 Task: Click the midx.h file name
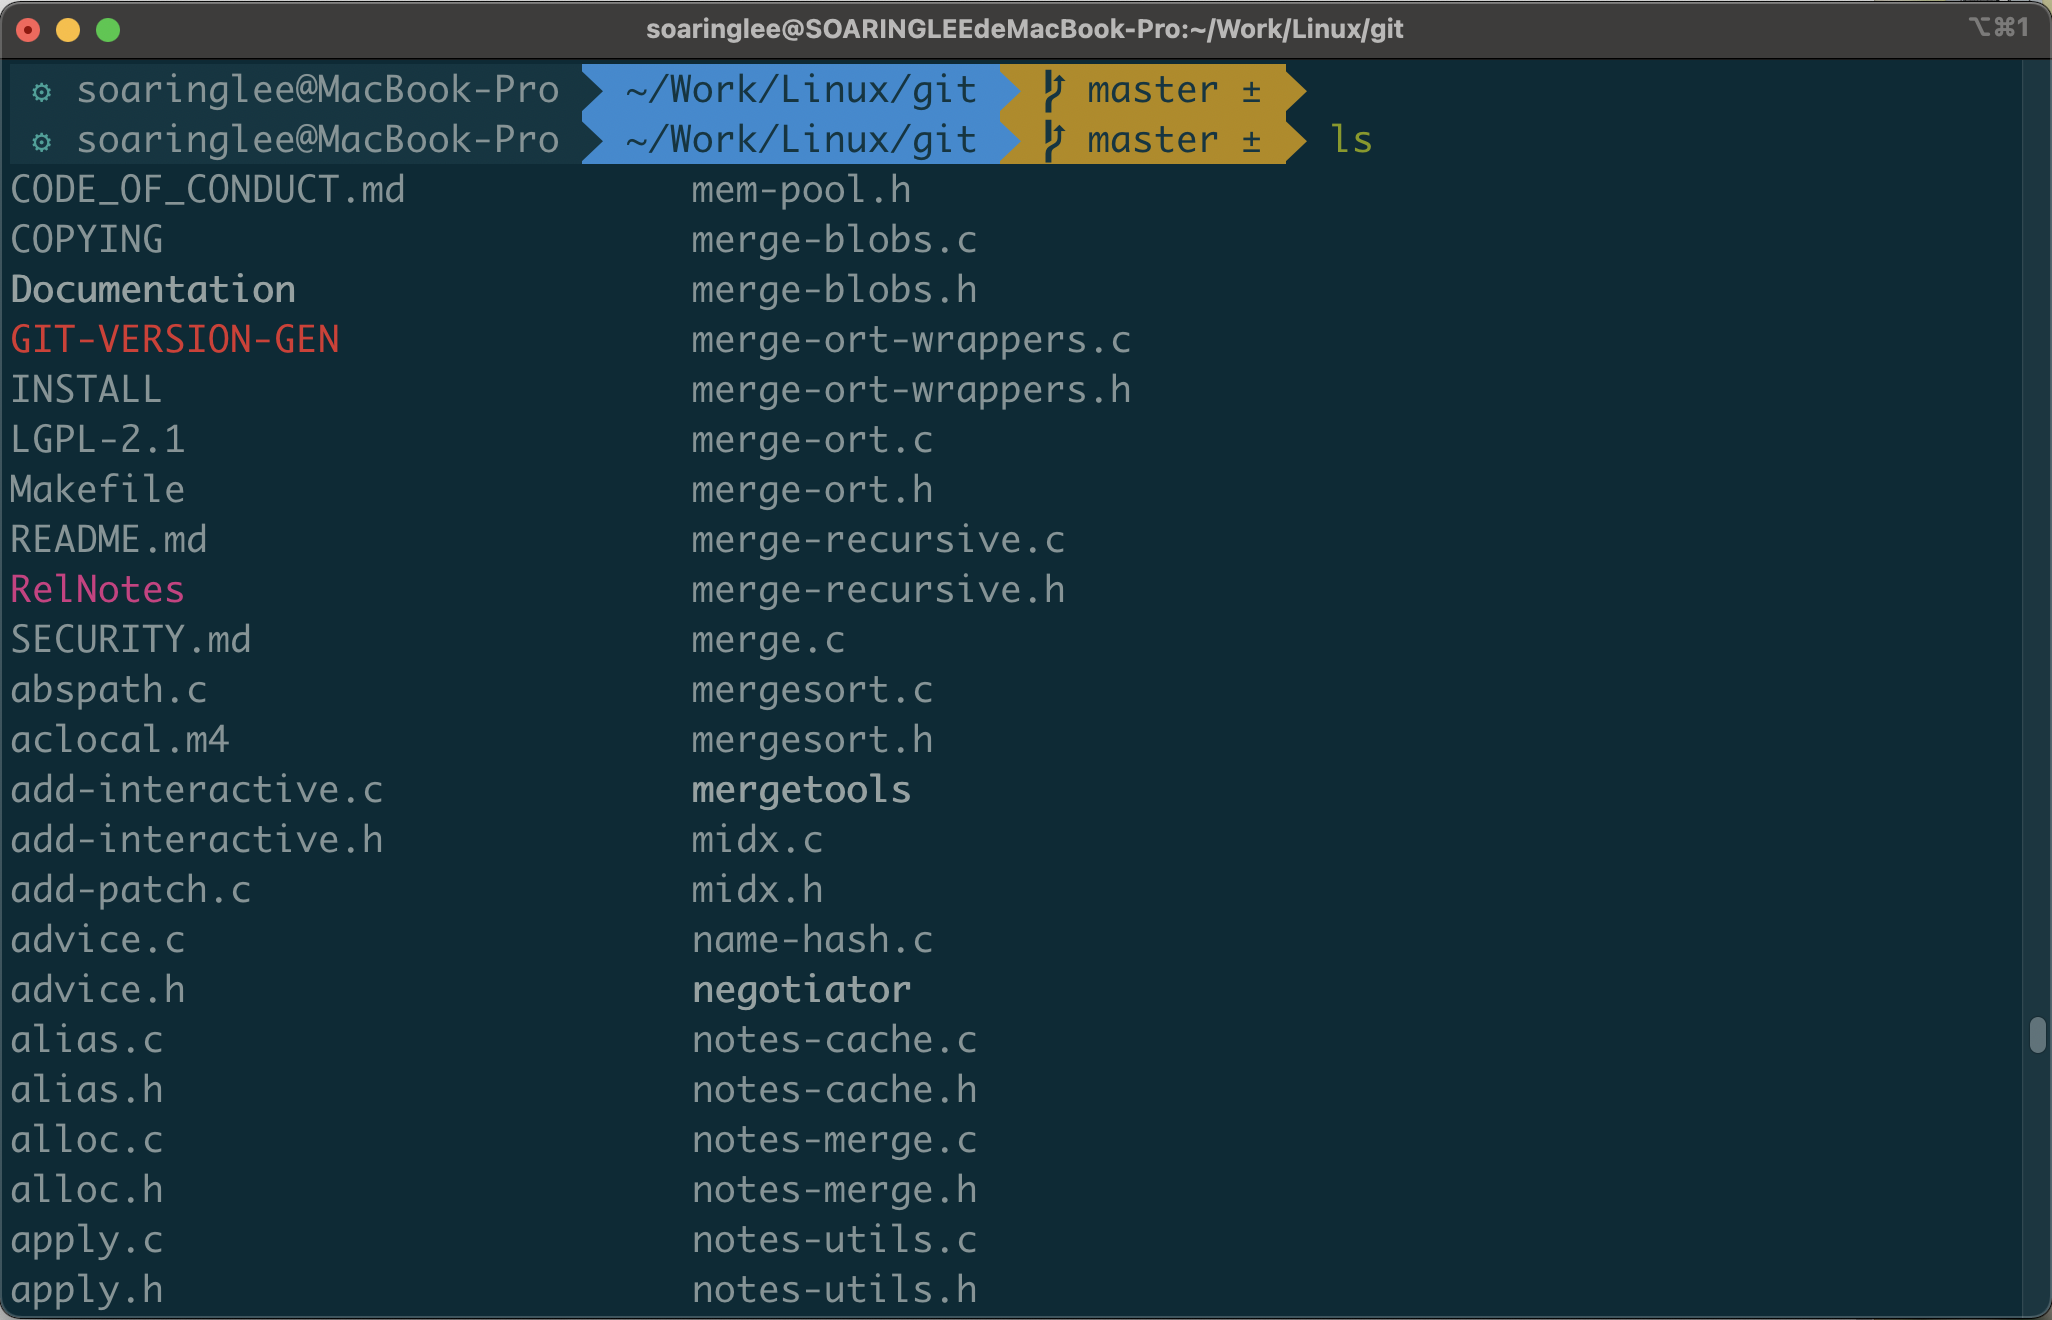coord(758,890)
